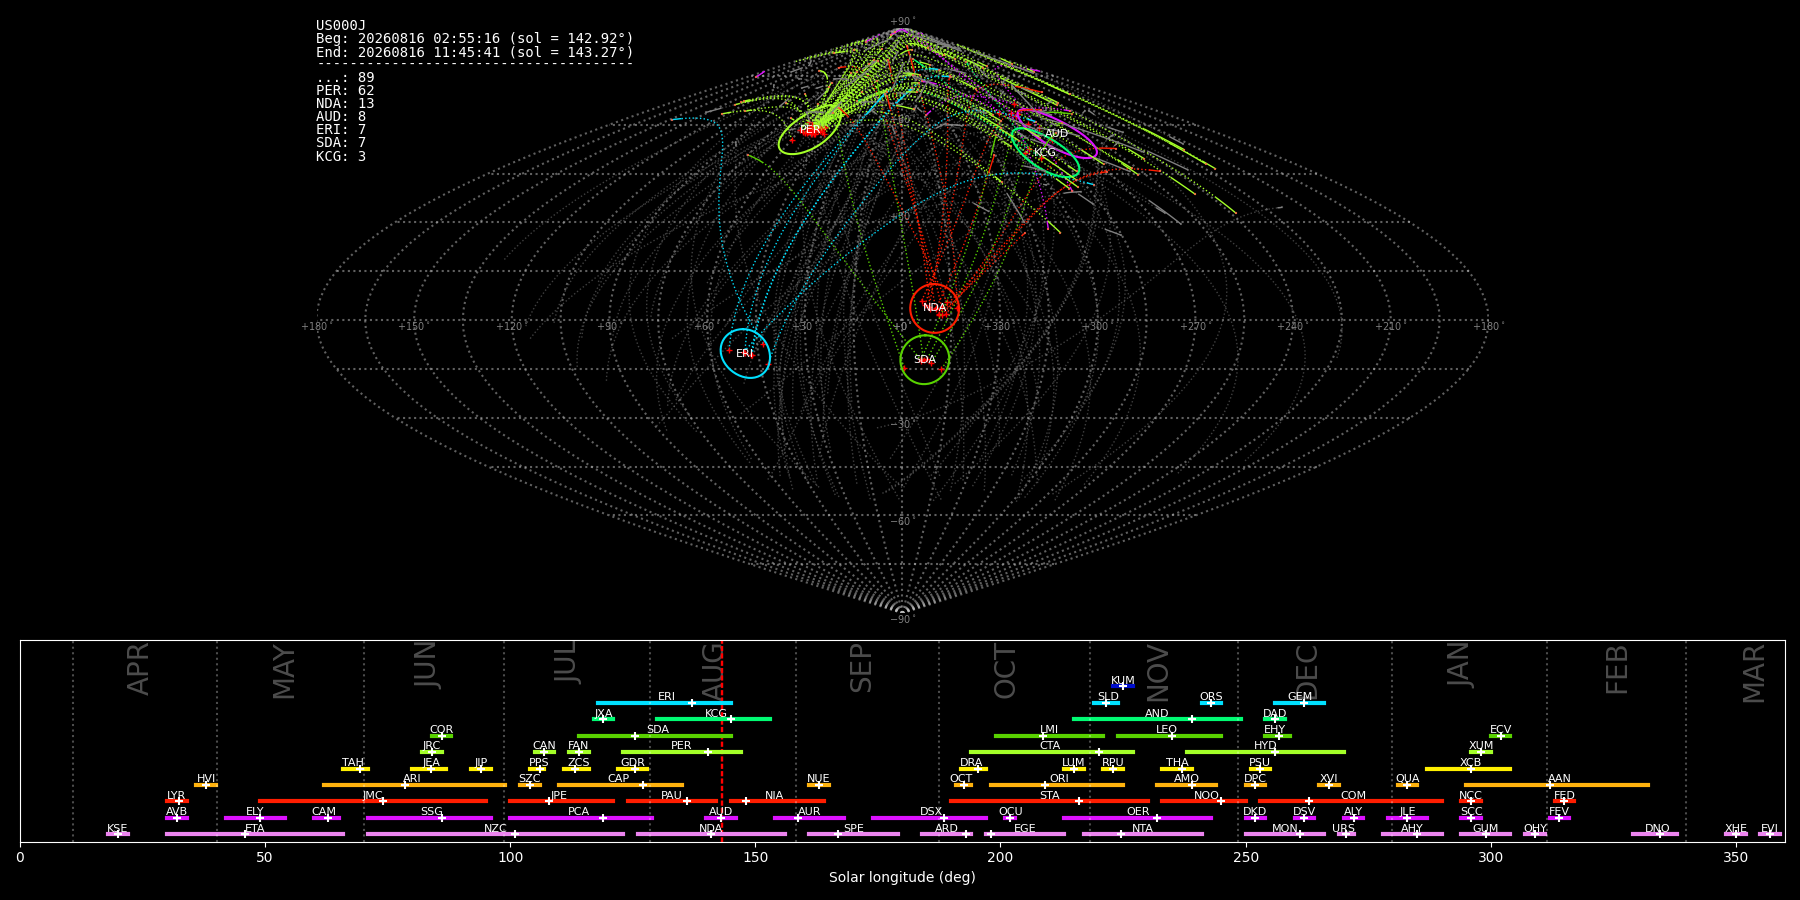Viewport: 1800px width, 900px height.
Task: Click the green SDA radiant circle
Action: point(924,359)
